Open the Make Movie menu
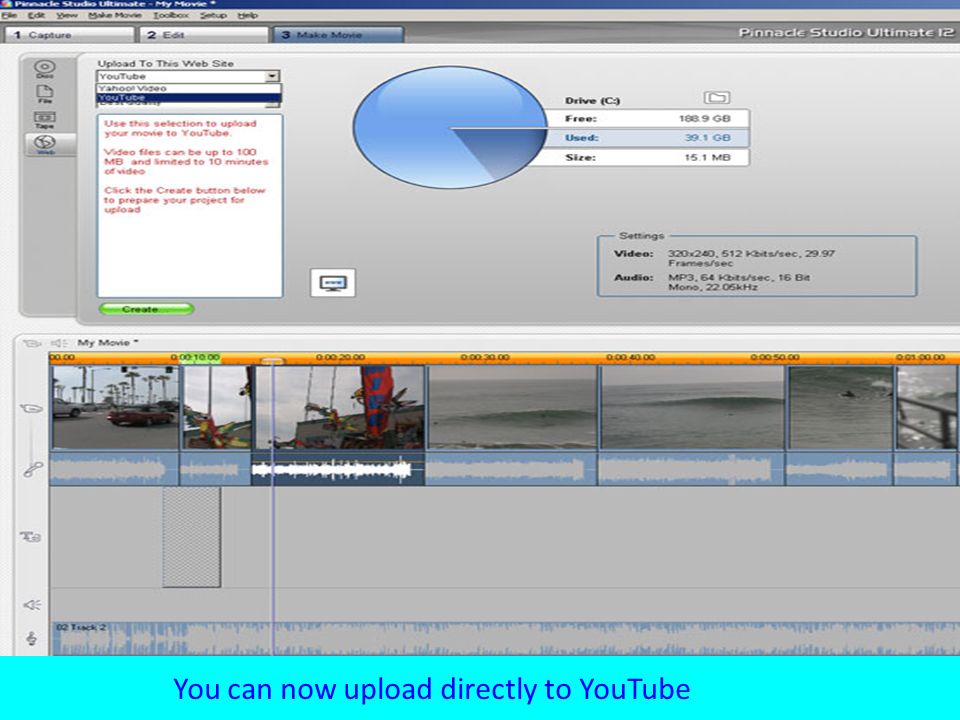Image resolution: width=960 pixels, height=720 pixels. pos(114,15)
